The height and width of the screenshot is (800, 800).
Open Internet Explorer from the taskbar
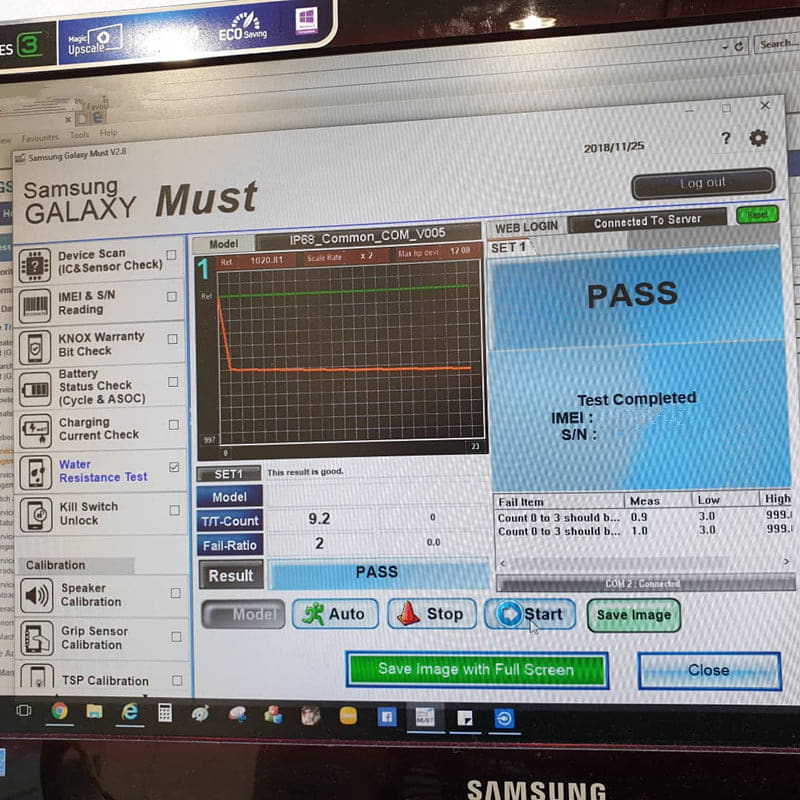tap(130, 711)
